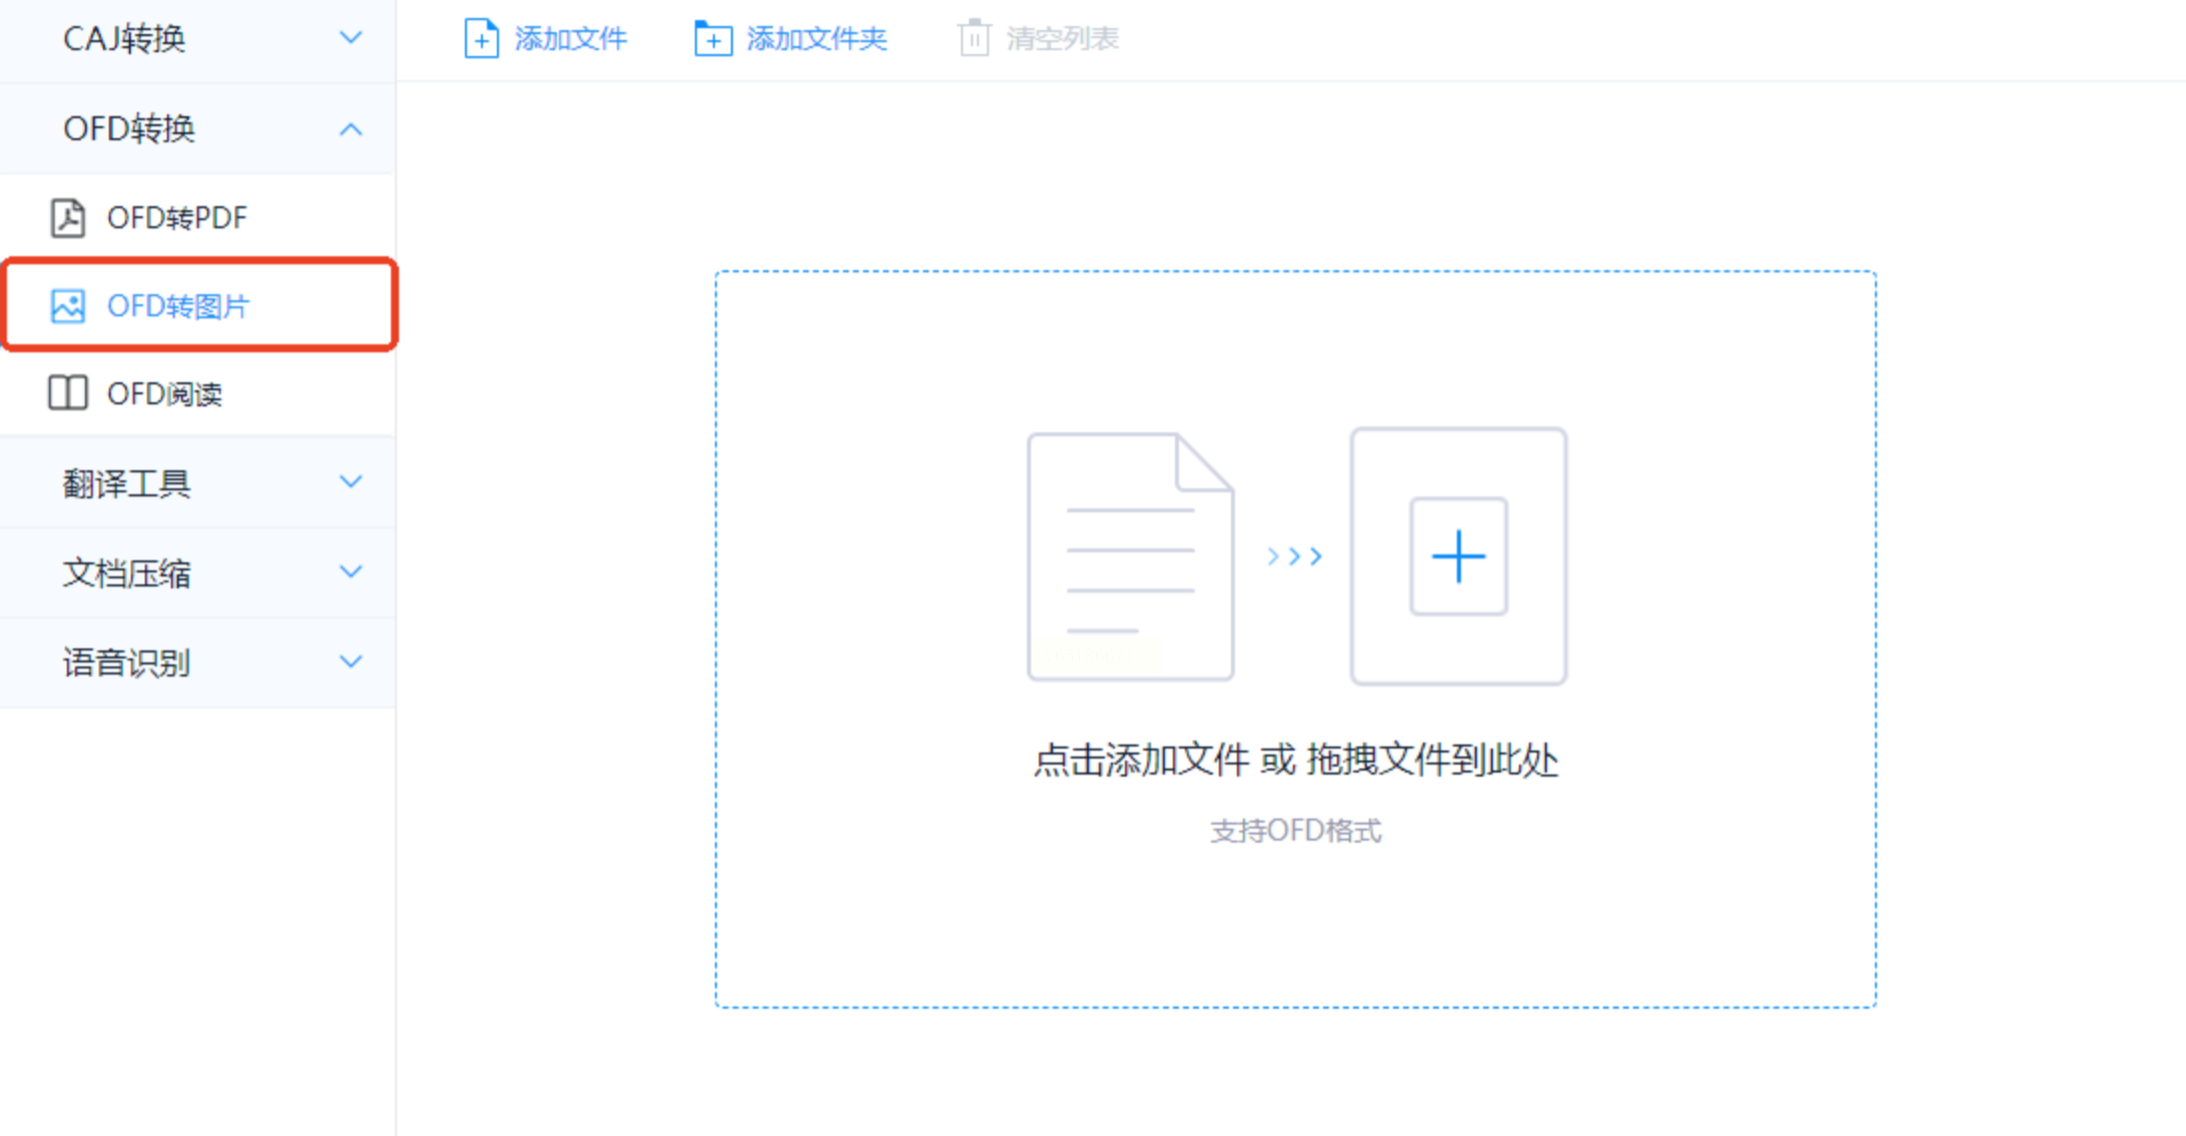Click the 点击添加文件 或 拖拽文件到此处 prompt text

pos(1295,760)
